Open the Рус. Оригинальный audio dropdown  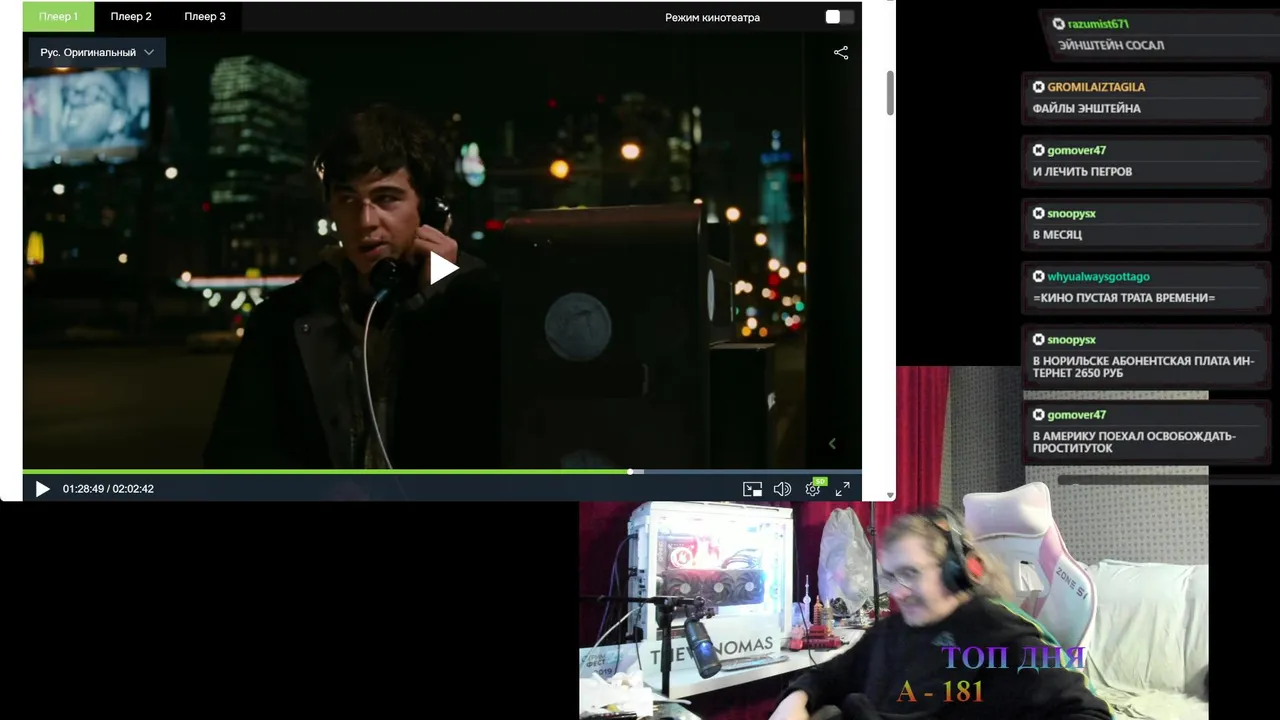(x=97, y=52)
